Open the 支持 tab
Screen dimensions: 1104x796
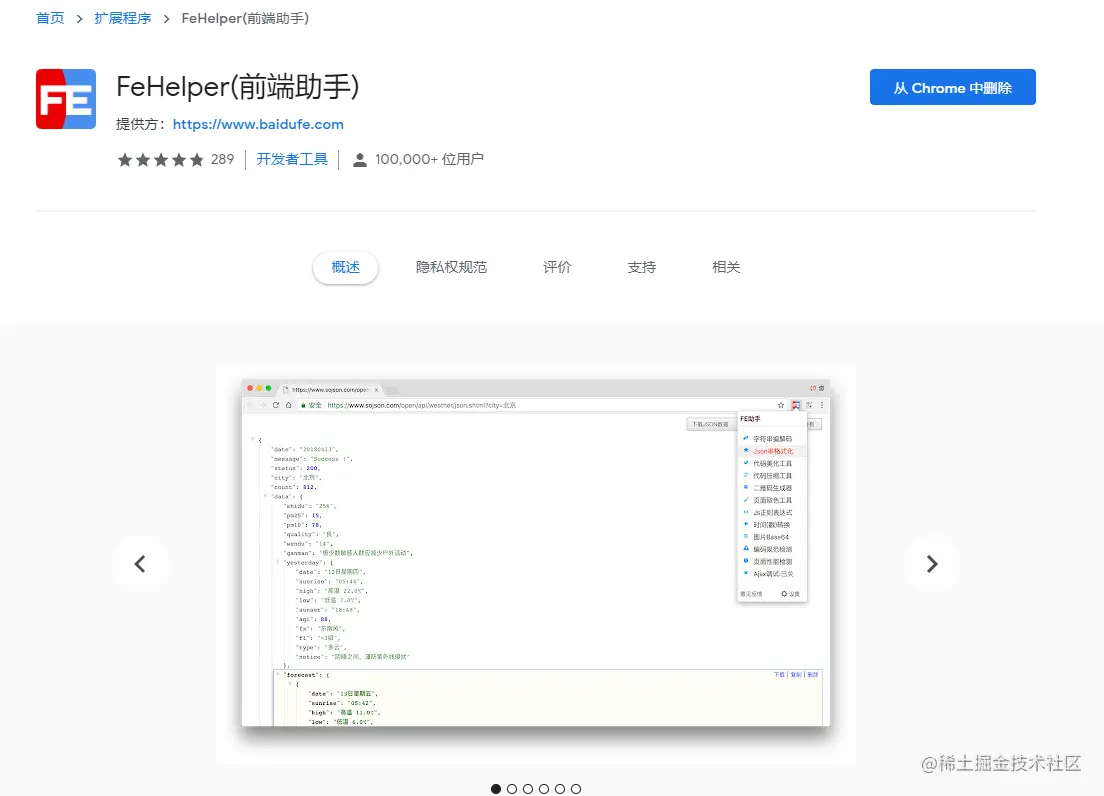(x=641, y=267)
